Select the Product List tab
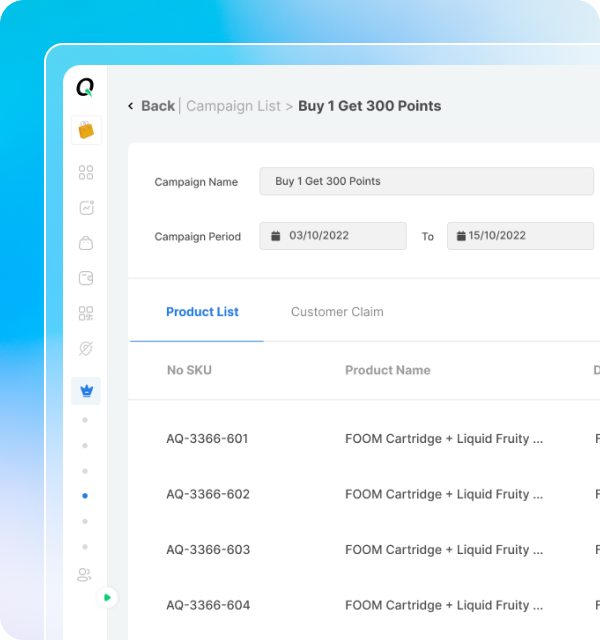 tap(202, 312)
